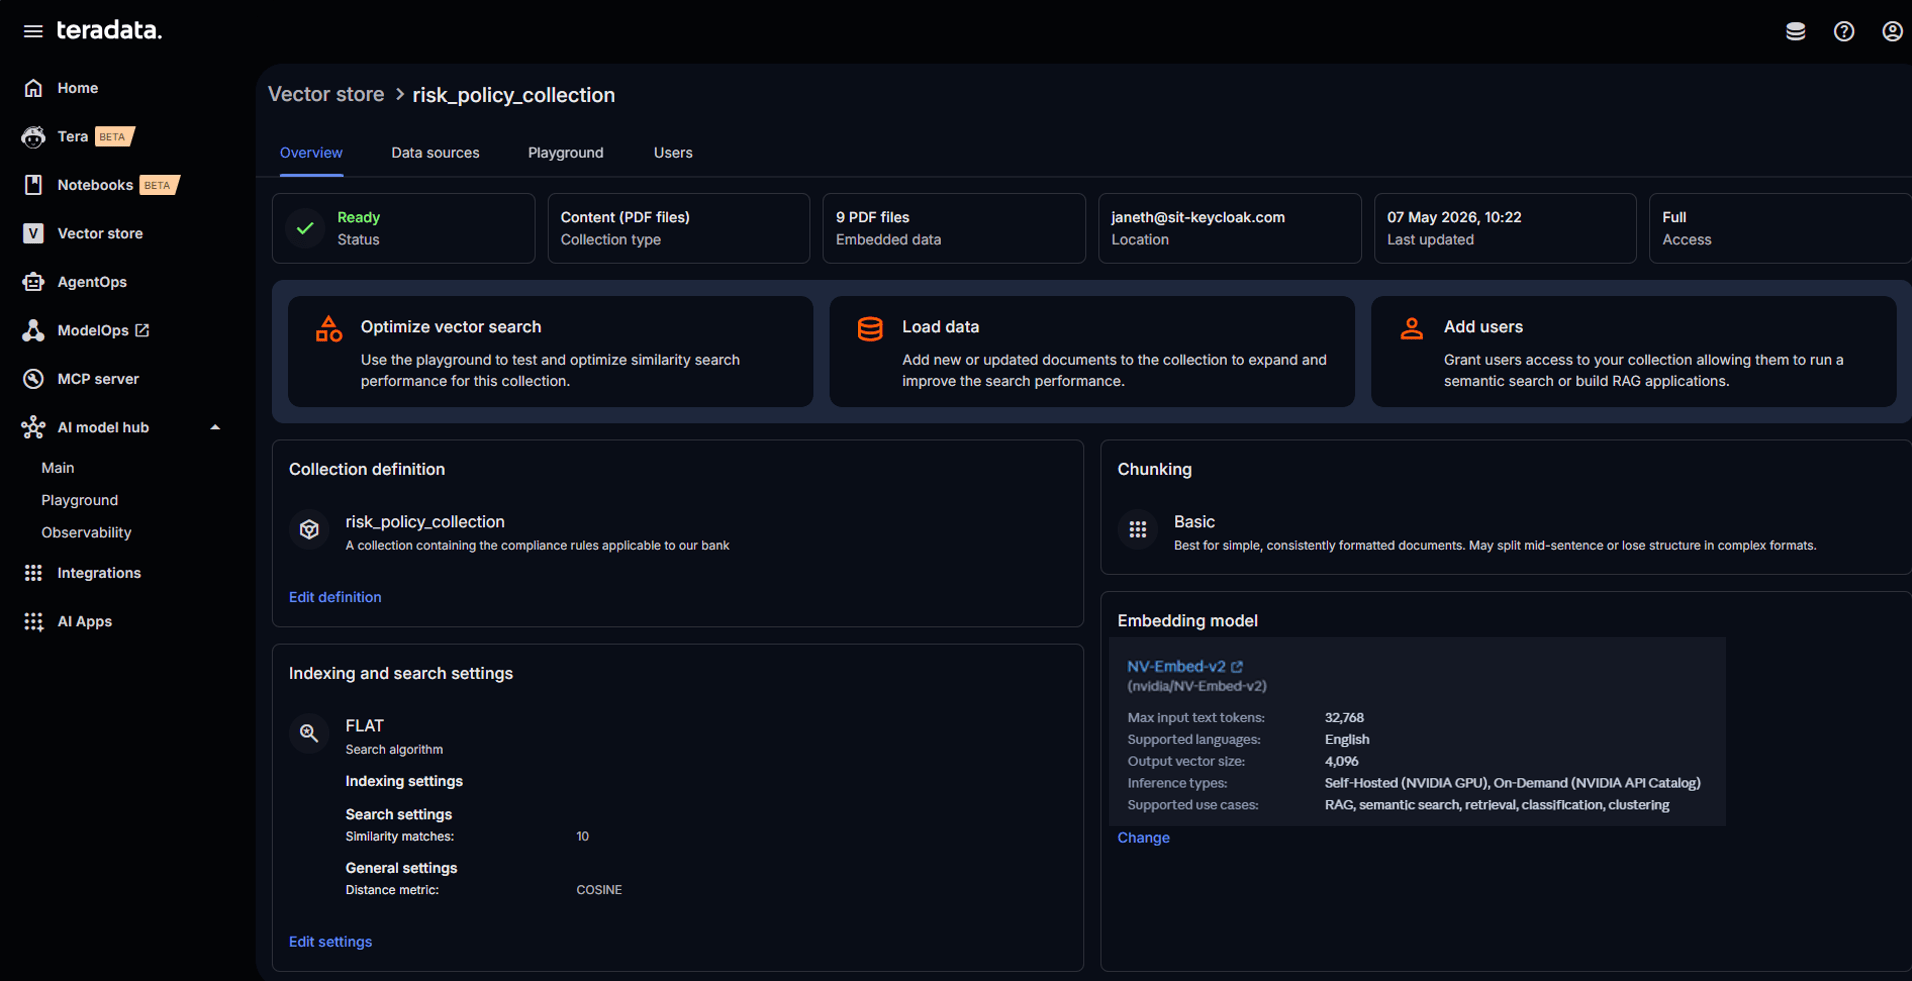Click the Content (PDF files) collection type

click(x=625, y=217)
